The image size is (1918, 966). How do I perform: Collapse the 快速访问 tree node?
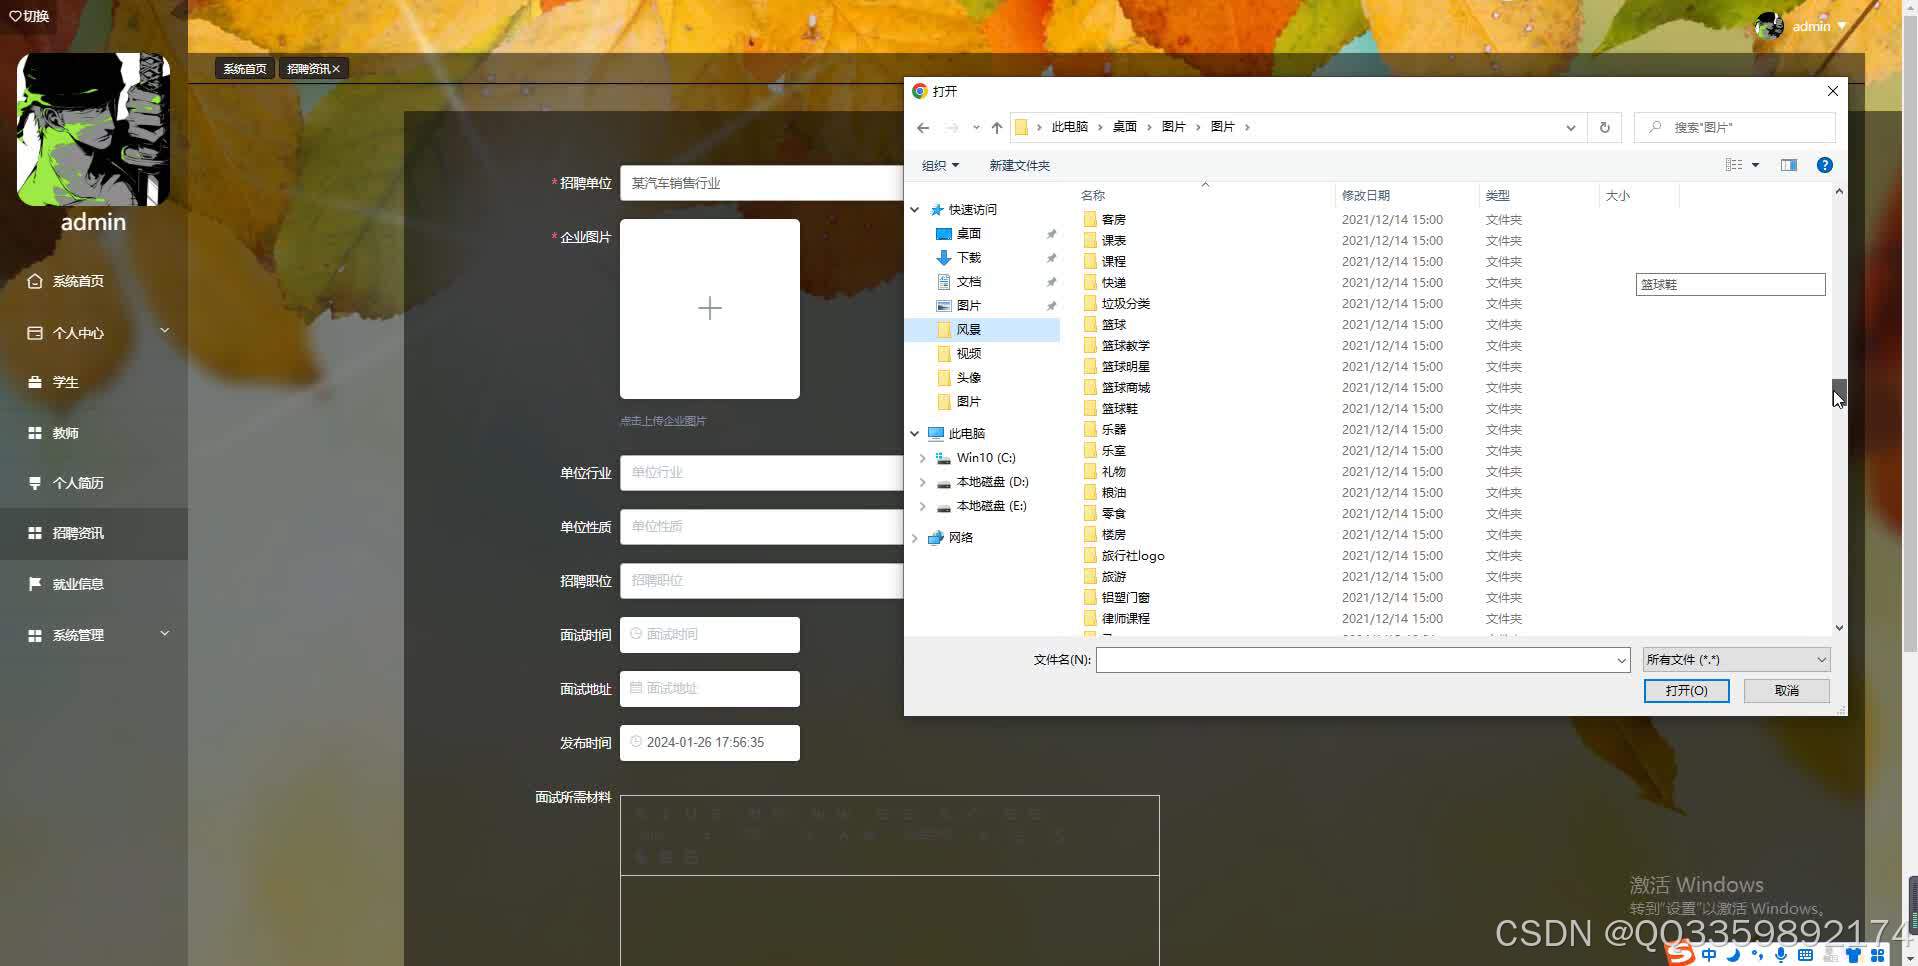914,210
